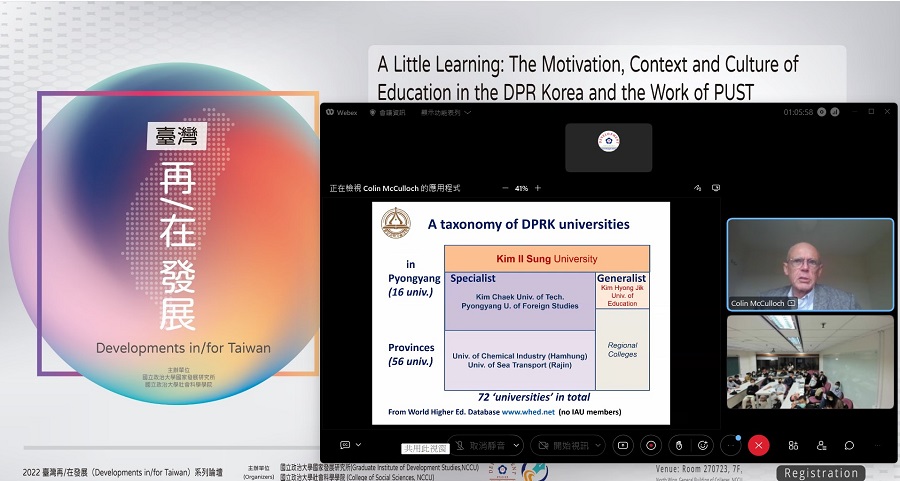Open the apps panel icon
The height and width of the screenshot is (481, 900).
click(x=793, y=445)
